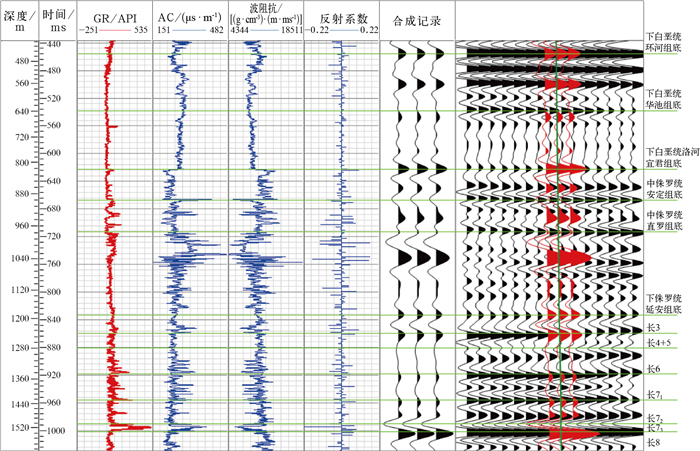Select the 长4+5 horizon marker label
This screenshot has height=451, width=700.
[659, 345]
